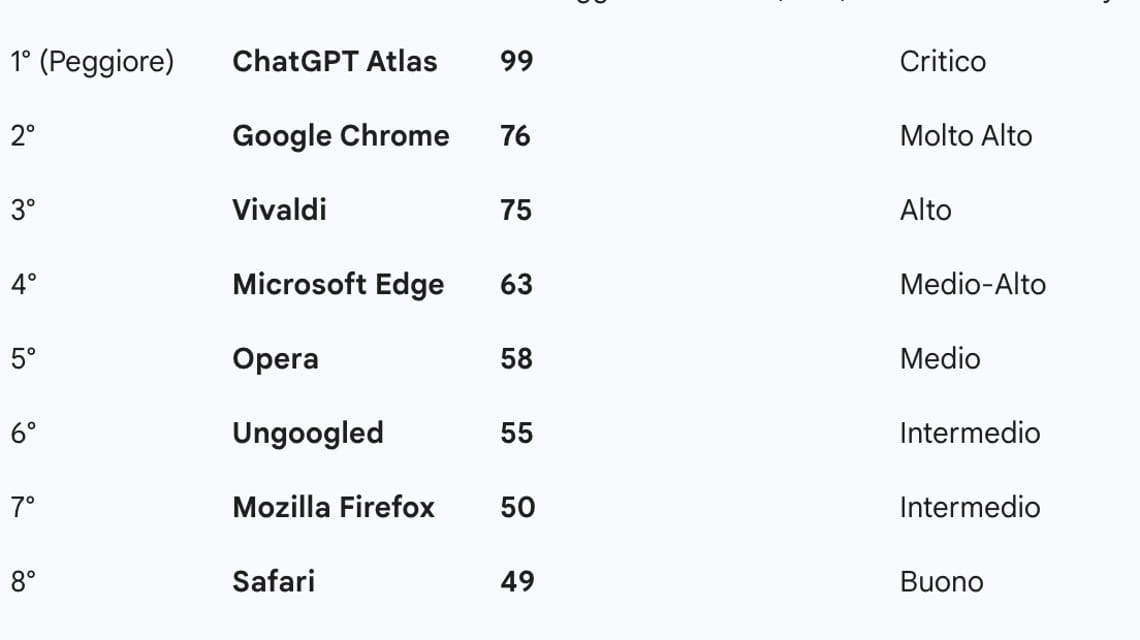1140x640 pixels.
Task: Select the Alto rating in Vivaldi row
Action: point(925,210)
